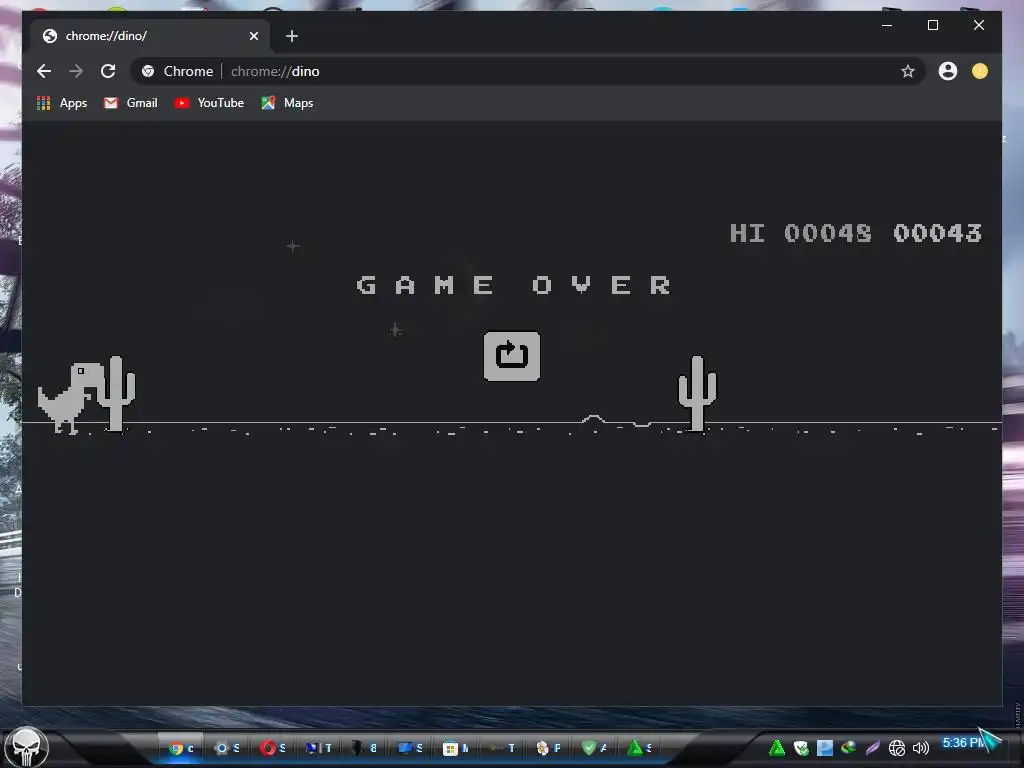Click the cactus right of the restart button
This screenshot has height=768, width=1024.
point(697,394)
